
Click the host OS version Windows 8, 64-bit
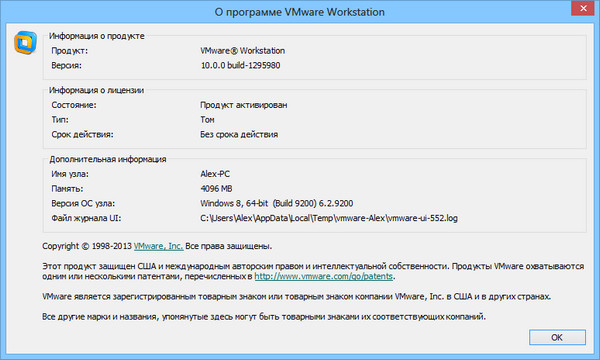[277, 204]
